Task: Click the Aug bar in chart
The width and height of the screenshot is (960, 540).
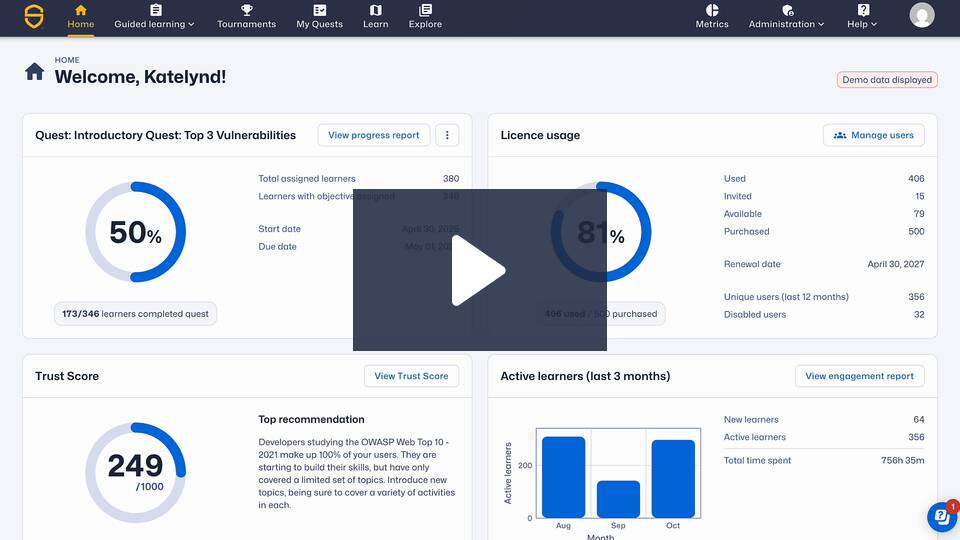Action: 563,477
